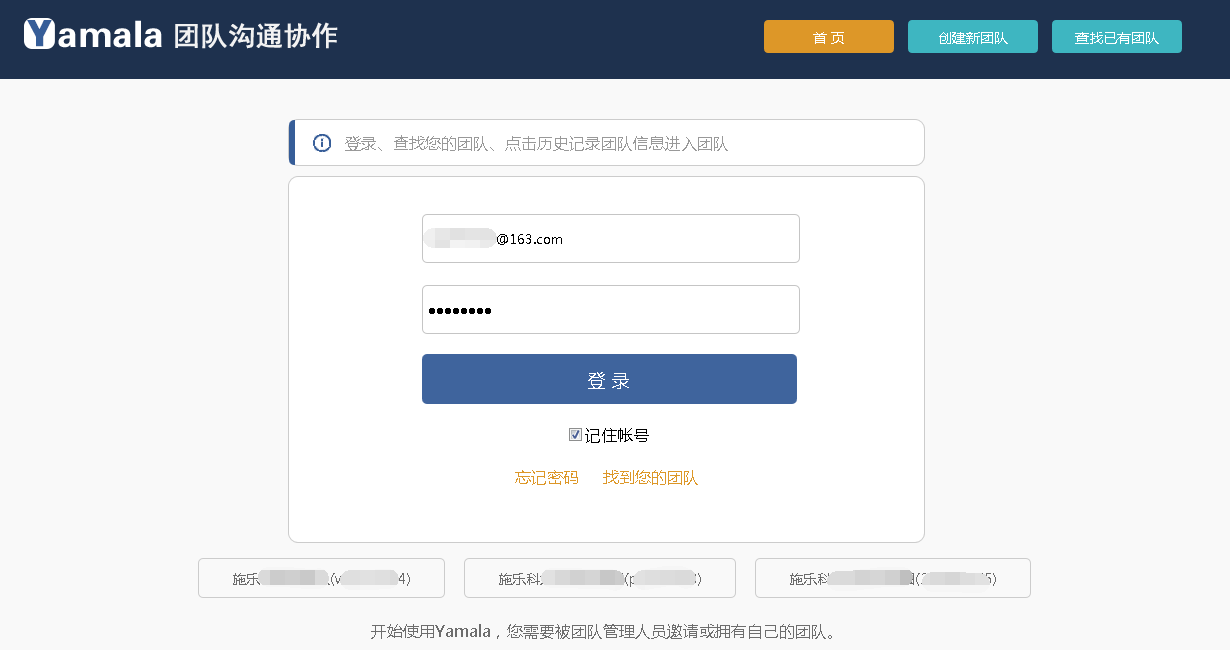
Task: Open 创建新团队 from the top bar
Action: [972, 37]
